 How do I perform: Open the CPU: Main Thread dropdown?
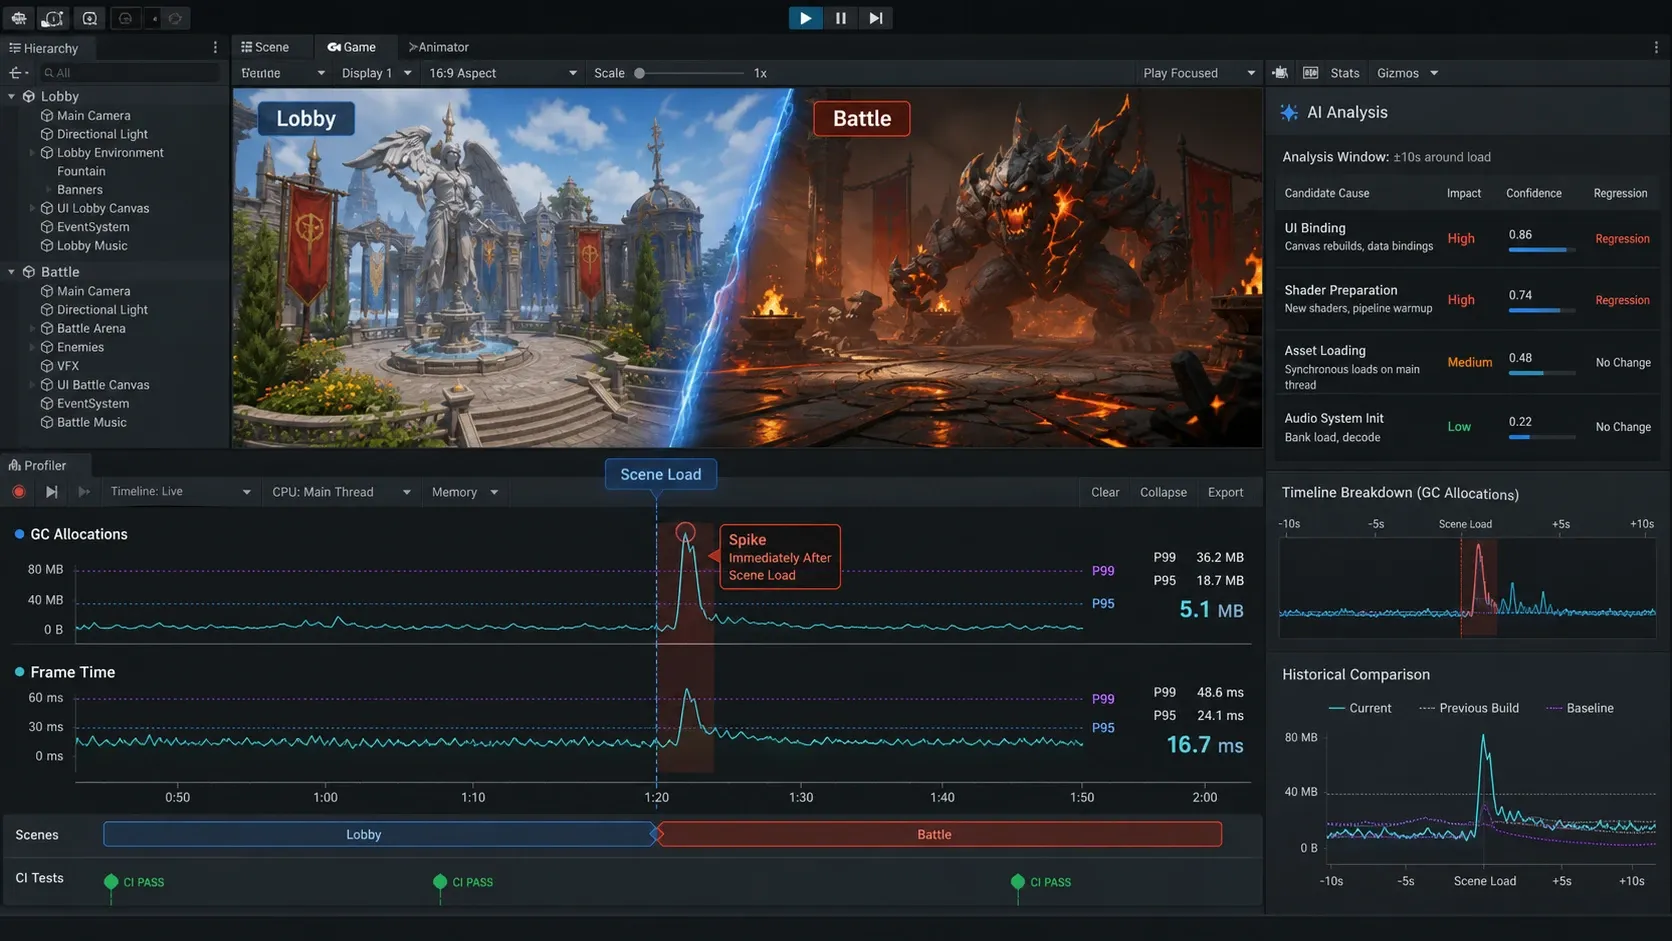pos(341,492)
